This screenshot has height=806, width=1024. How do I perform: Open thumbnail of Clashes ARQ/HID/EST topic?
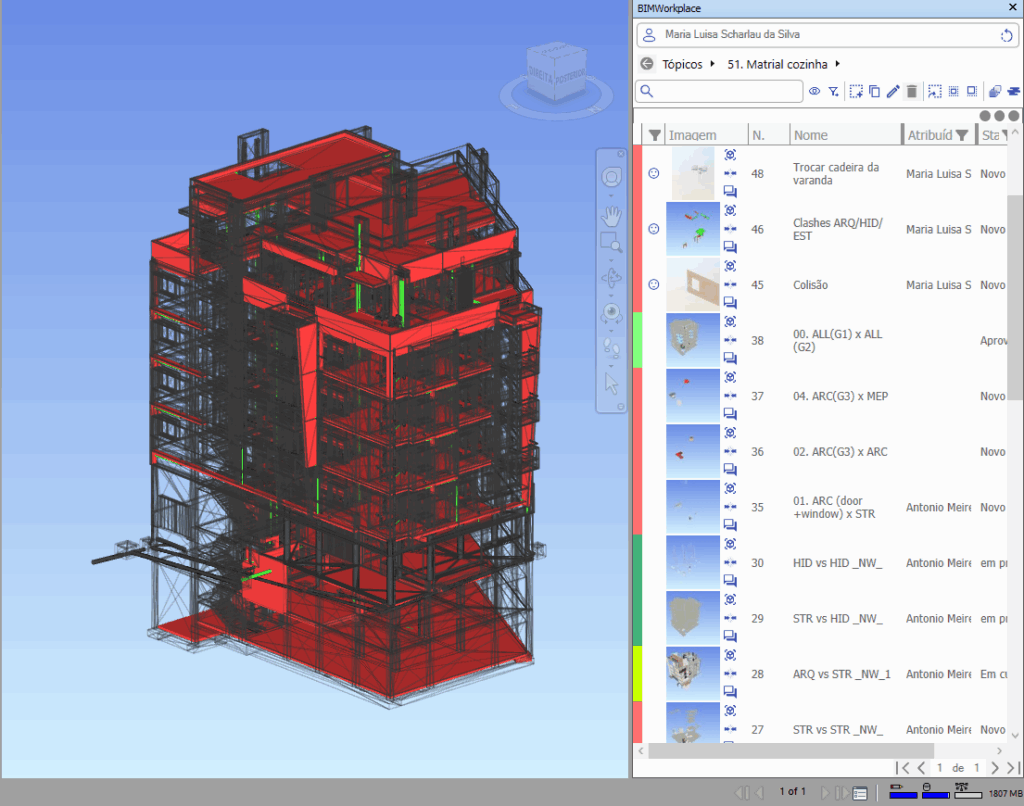(693, 229)
